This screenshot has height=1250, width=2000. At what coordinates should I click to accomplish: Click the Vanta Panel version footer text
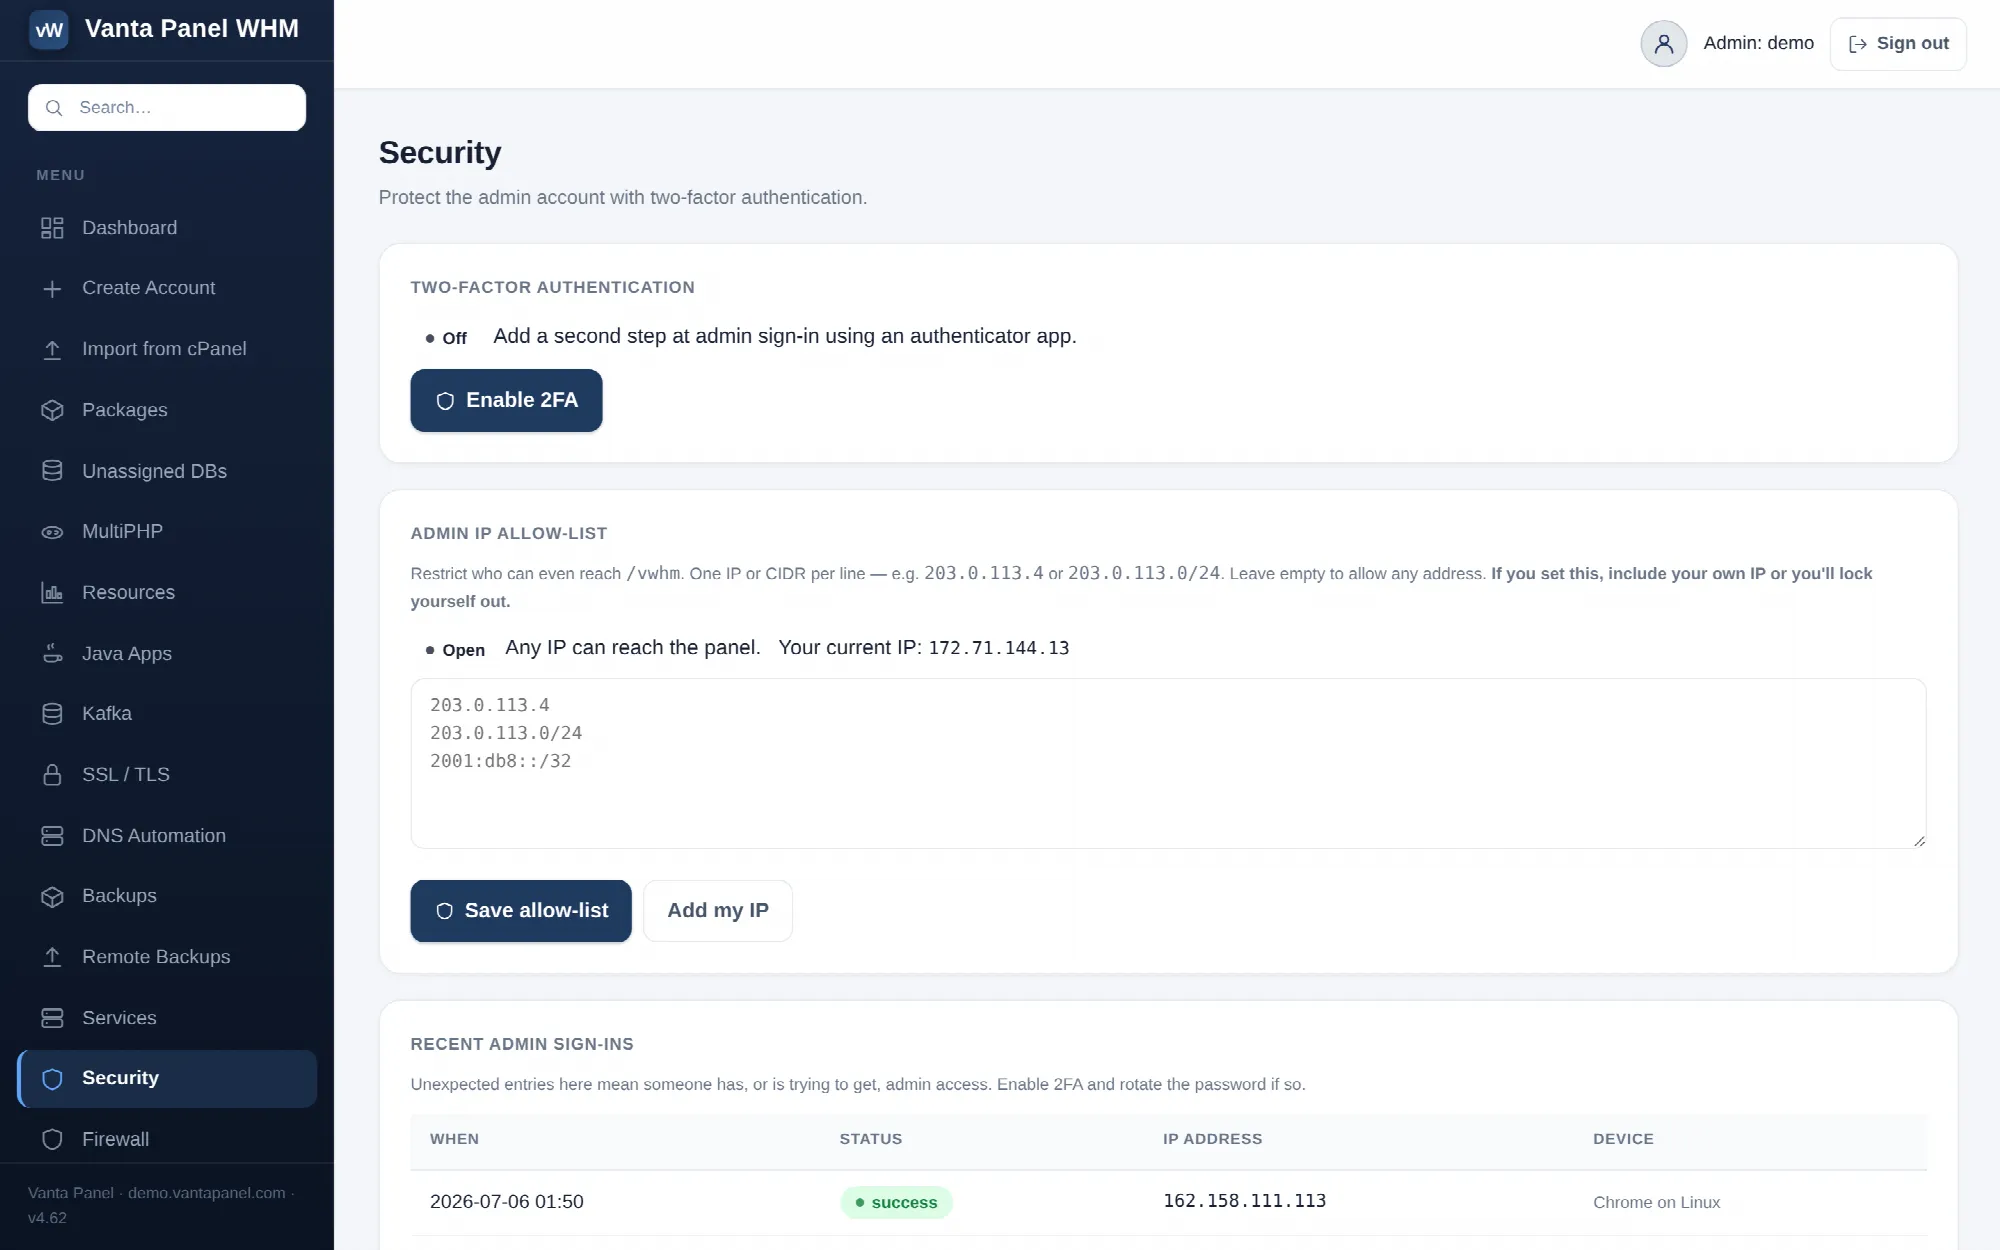[160, 1205]
